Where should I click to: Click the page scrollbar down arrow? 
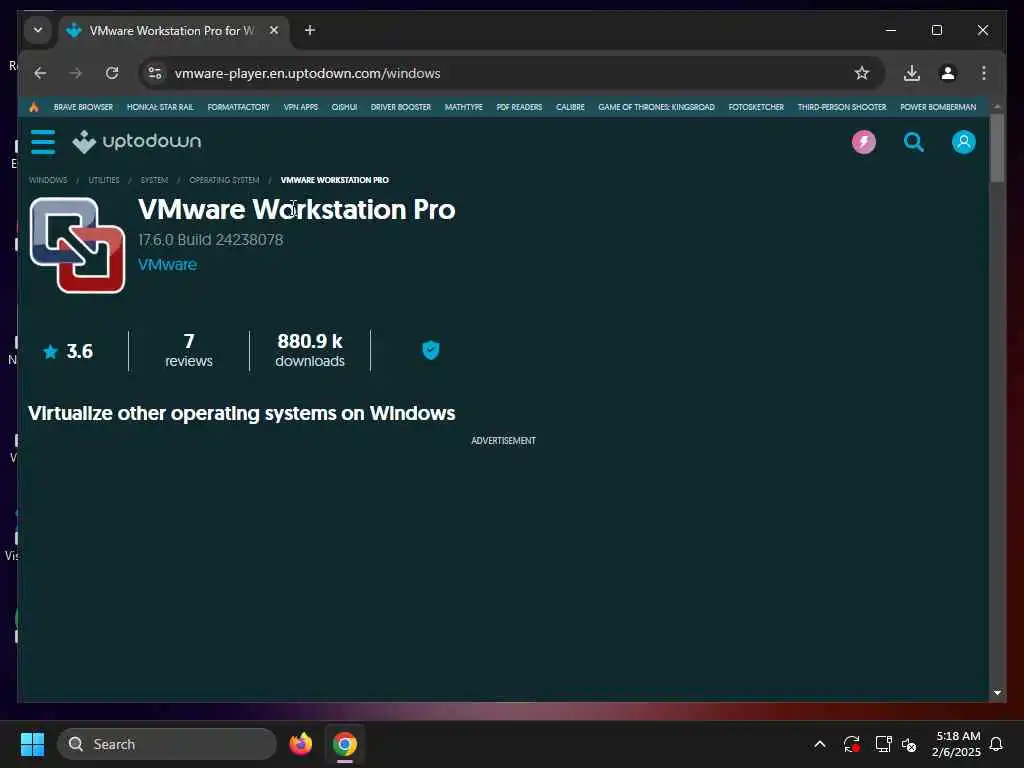click(x=997, y=693)
